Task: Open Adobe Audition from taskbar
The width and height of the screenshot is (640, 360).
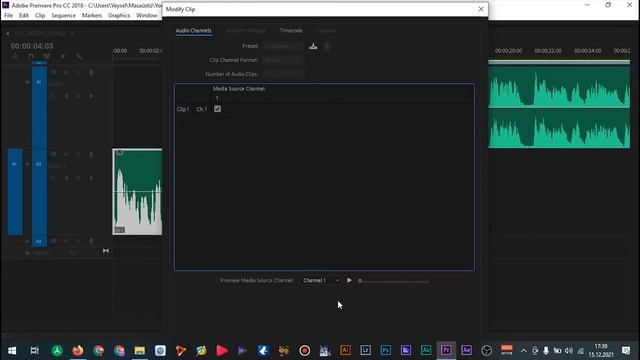Action: [x=426, y=350]
